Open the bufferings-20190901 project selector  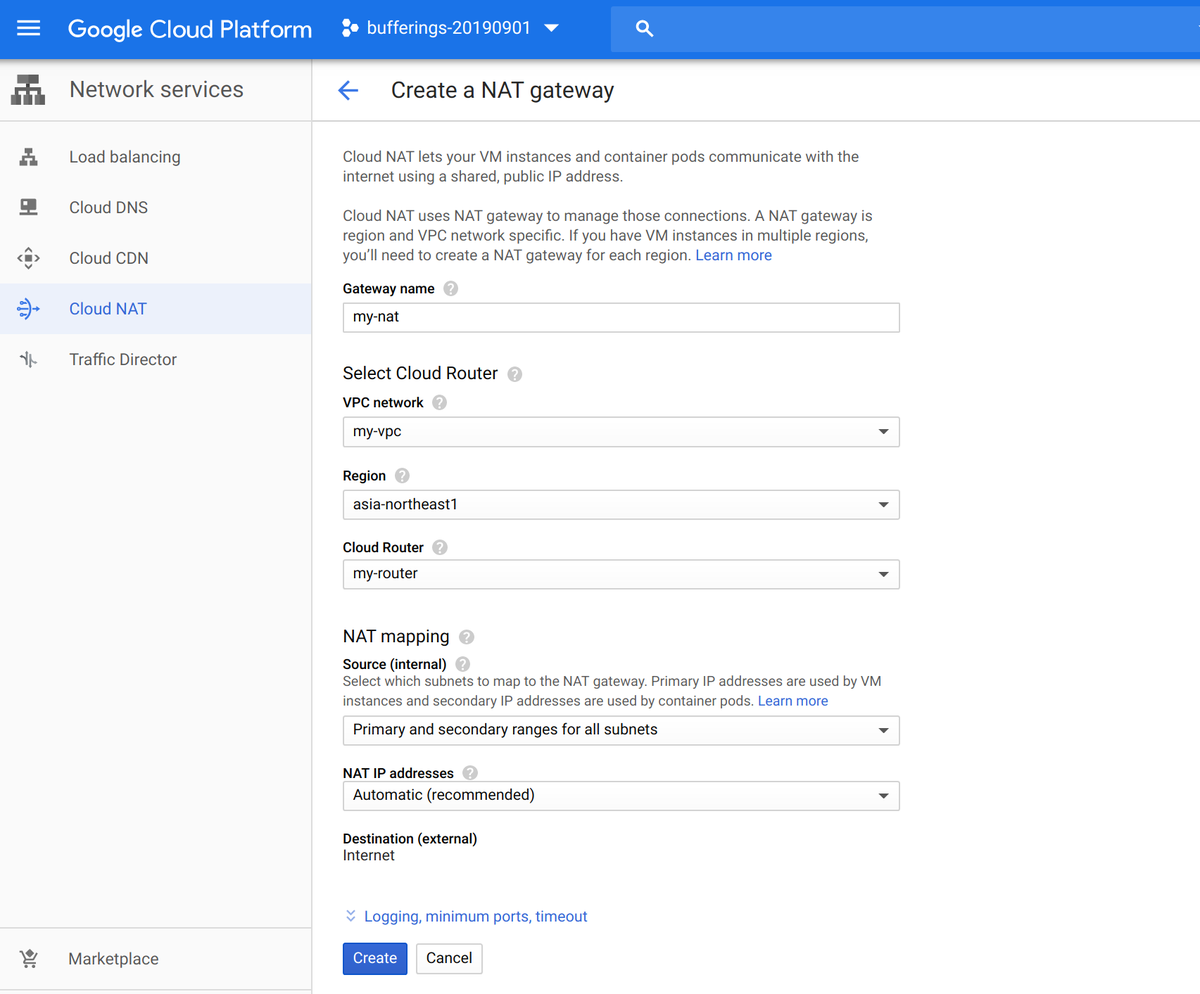pos(450,29)
